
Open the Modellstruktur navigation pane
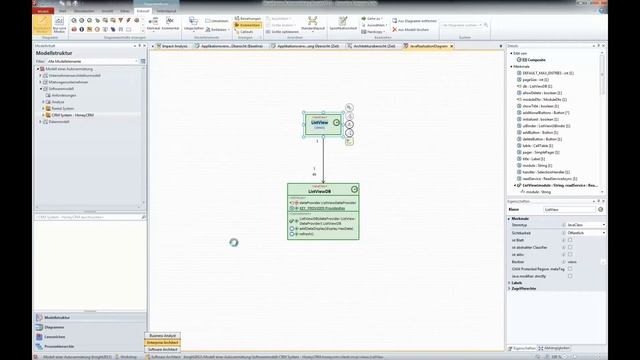click(x=90, y=317)
